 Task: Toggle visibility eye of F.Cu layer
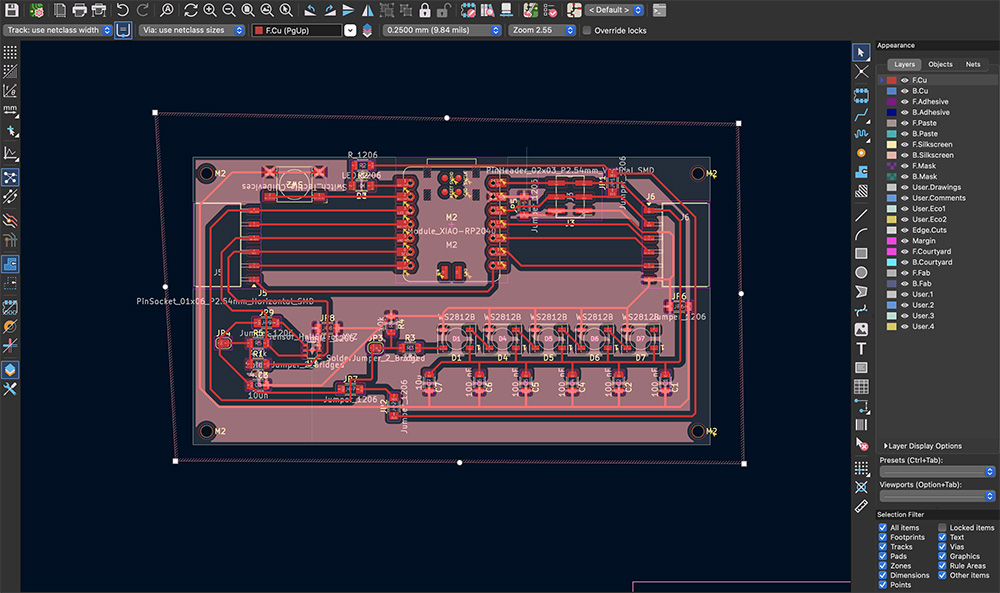click(904, 80)
